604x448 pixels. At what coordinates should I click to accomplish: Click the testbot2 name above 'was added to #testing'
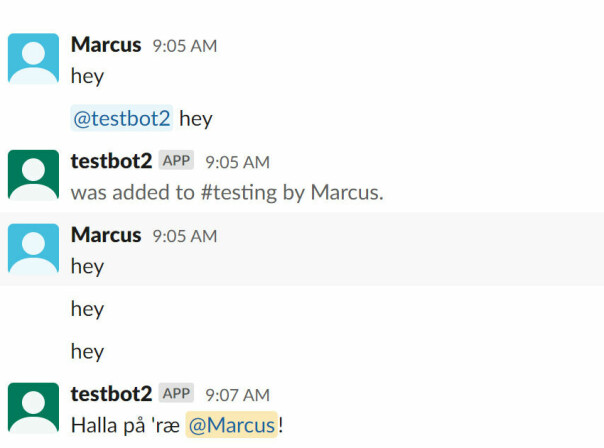pyautogui.click(x=111, y=161)
